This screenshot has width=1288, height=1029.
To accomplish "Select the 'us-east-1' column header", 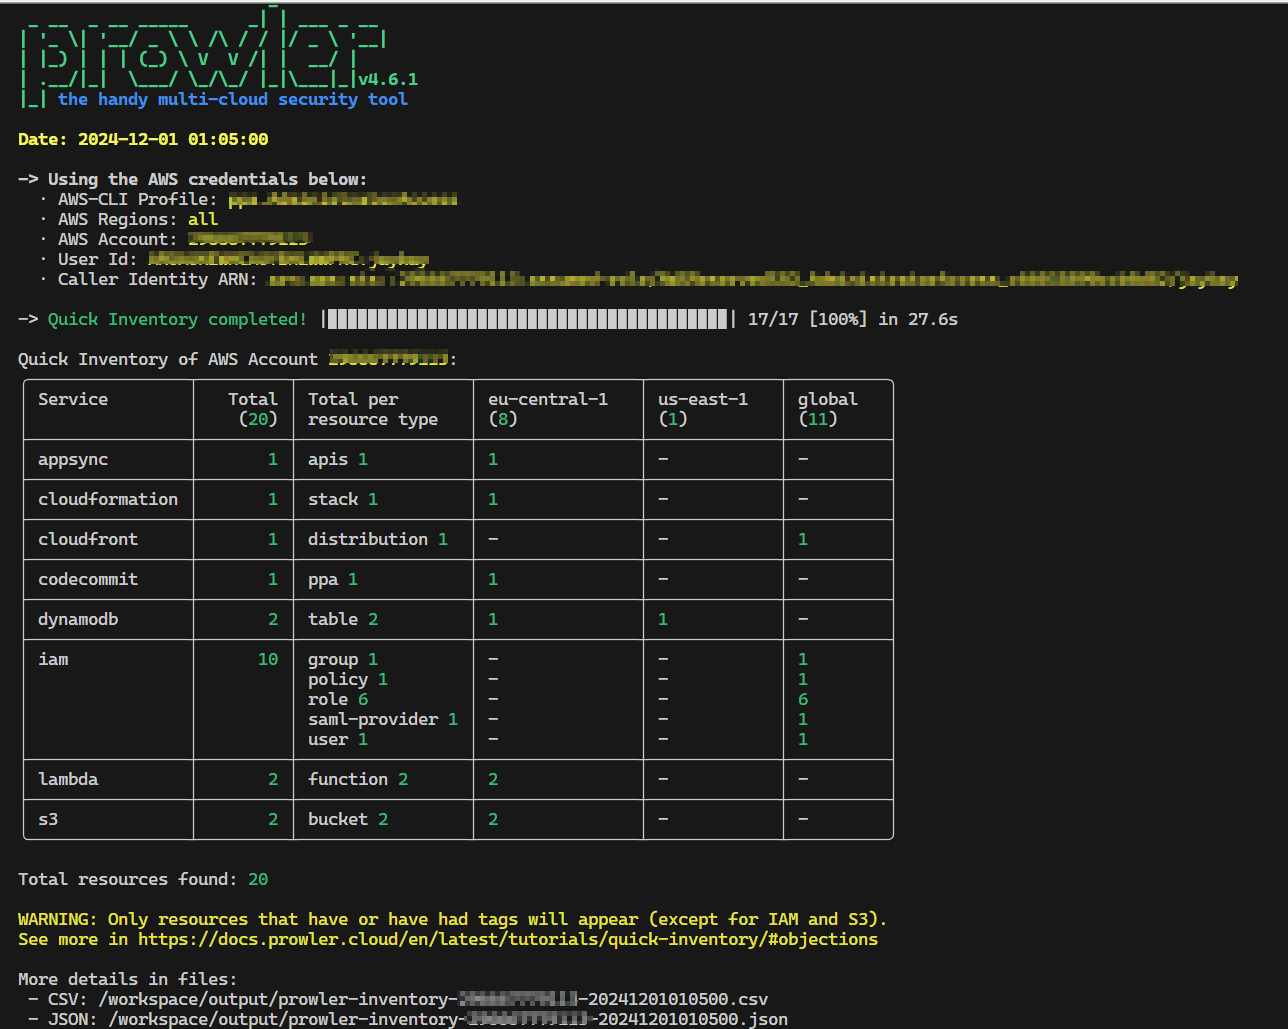I will tap(702, 399).
